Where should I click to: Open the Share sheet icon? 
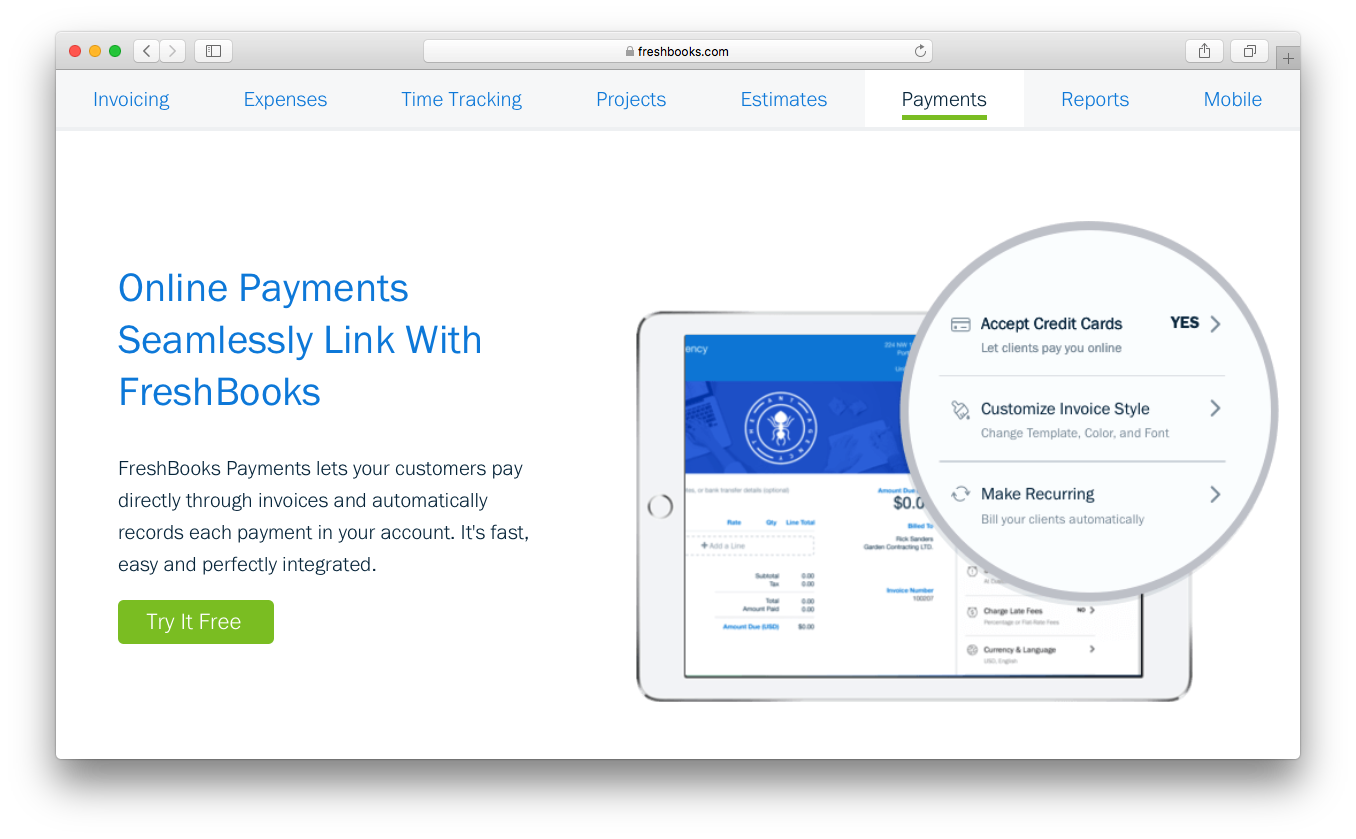click(1204, 51)
